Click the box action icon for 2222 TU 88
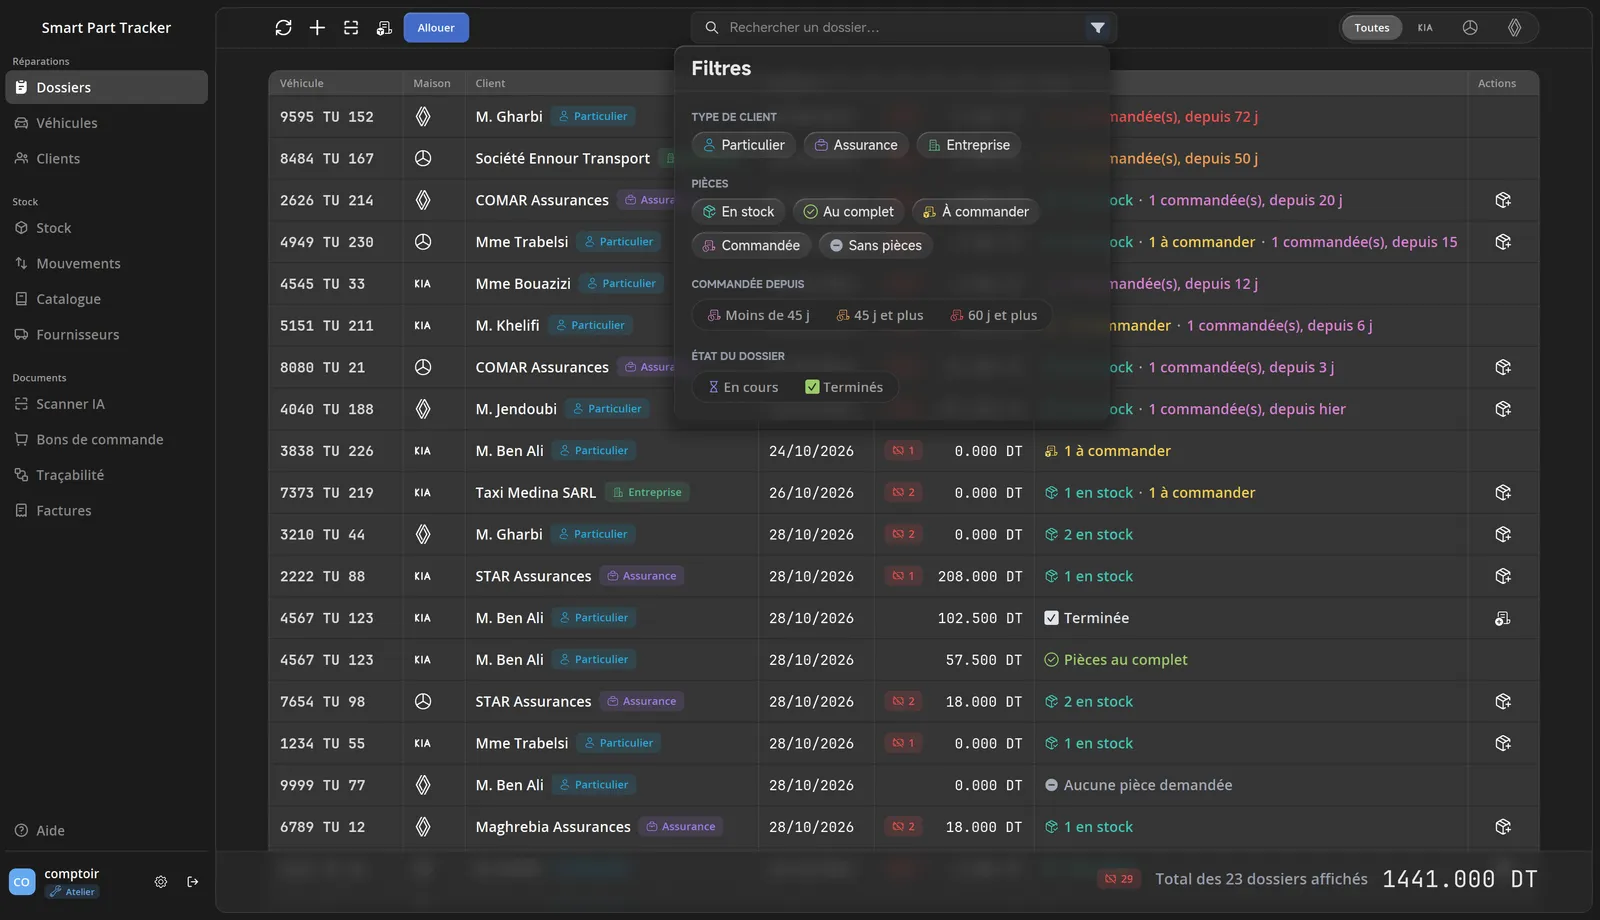The width and height of the screenshot is (1600, 920). coord(1503,576)
